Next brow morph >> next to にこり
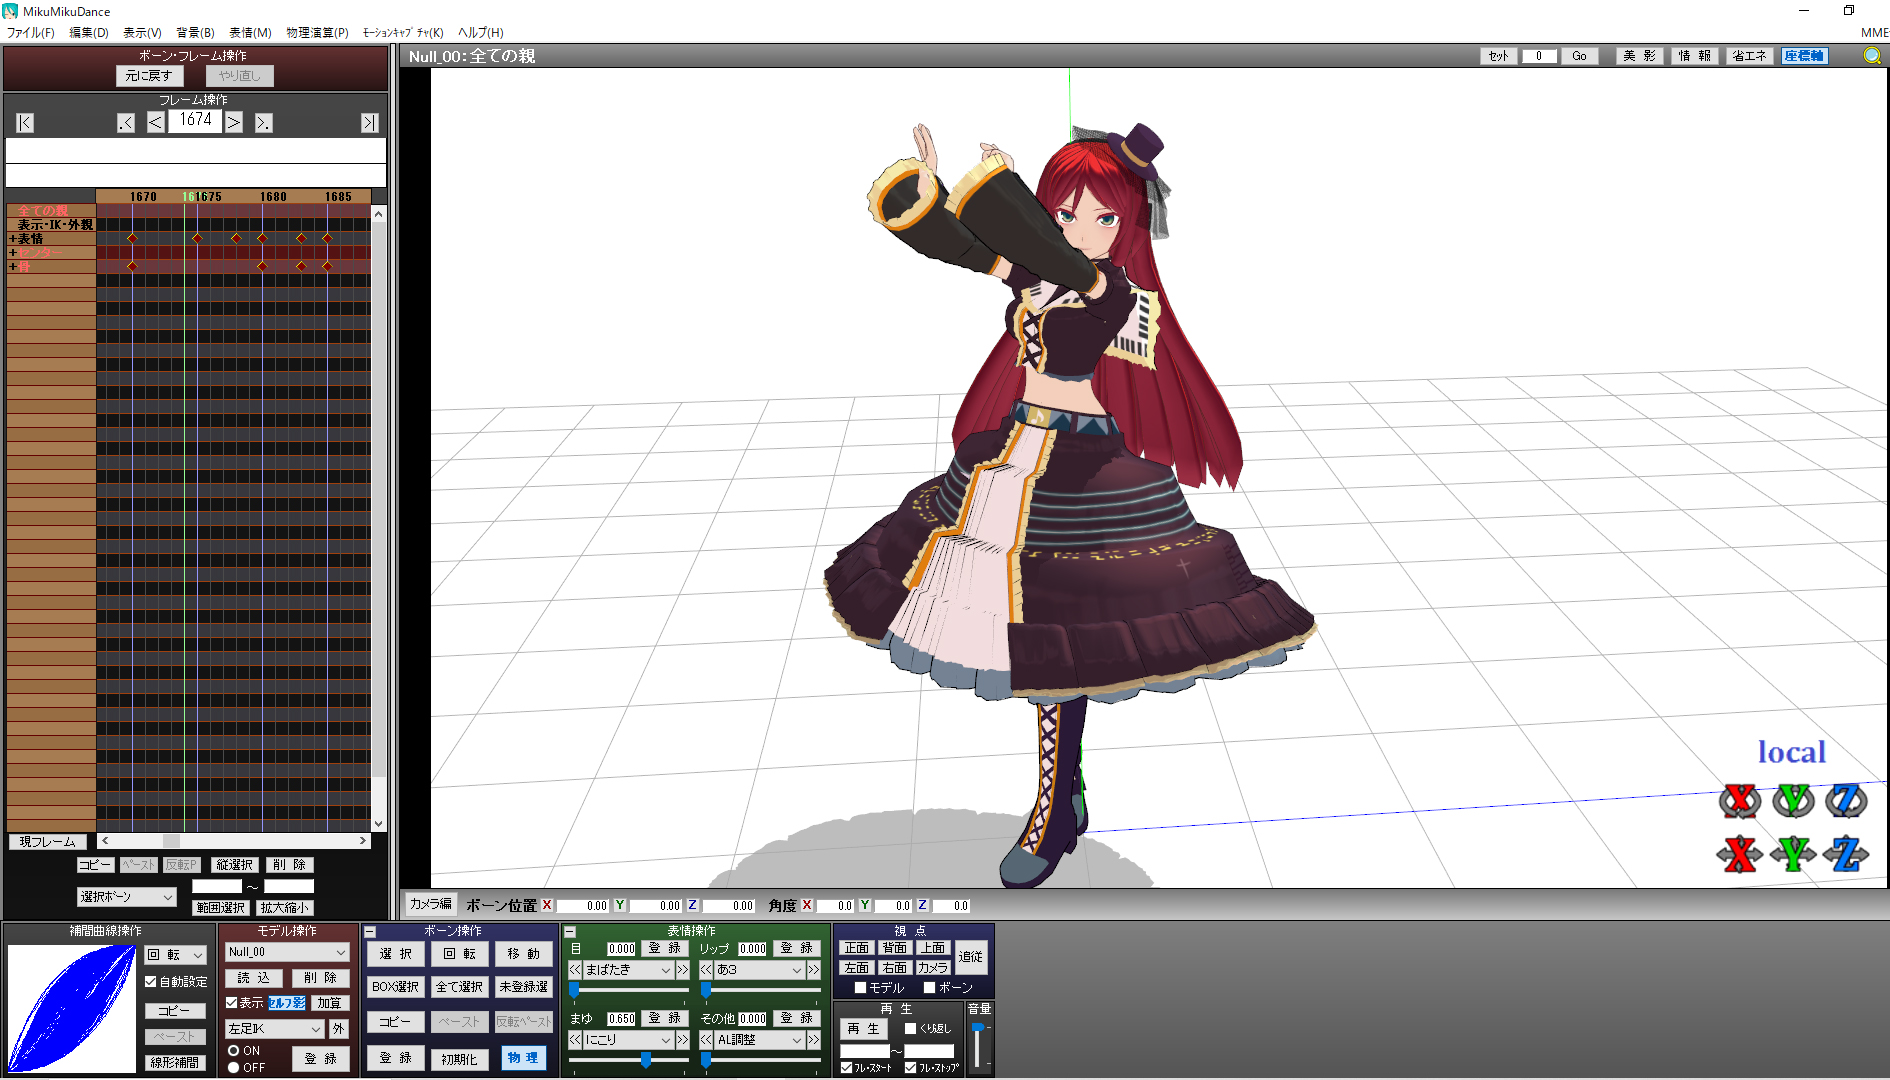 682,1040
